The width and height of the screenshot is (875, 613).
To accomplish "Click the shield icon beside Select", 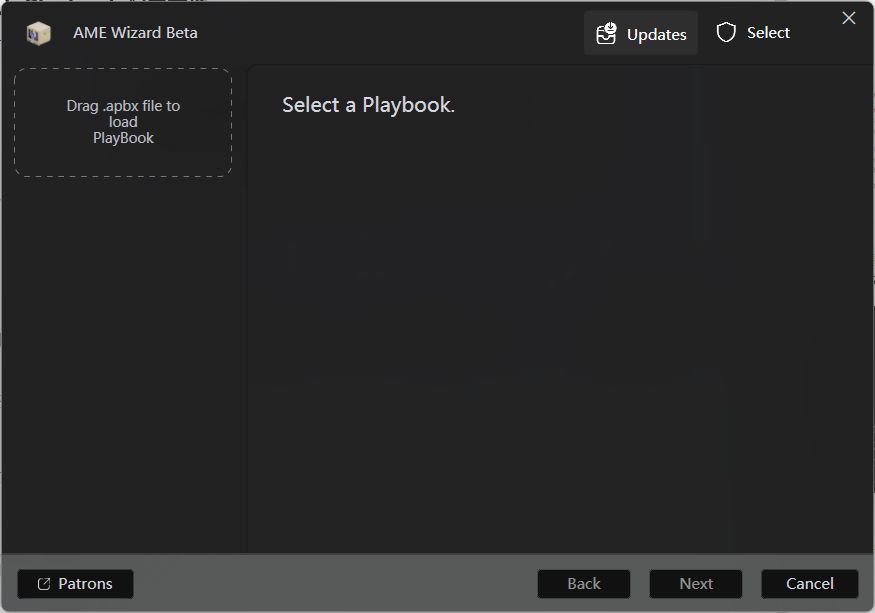I will click(726, 33).
